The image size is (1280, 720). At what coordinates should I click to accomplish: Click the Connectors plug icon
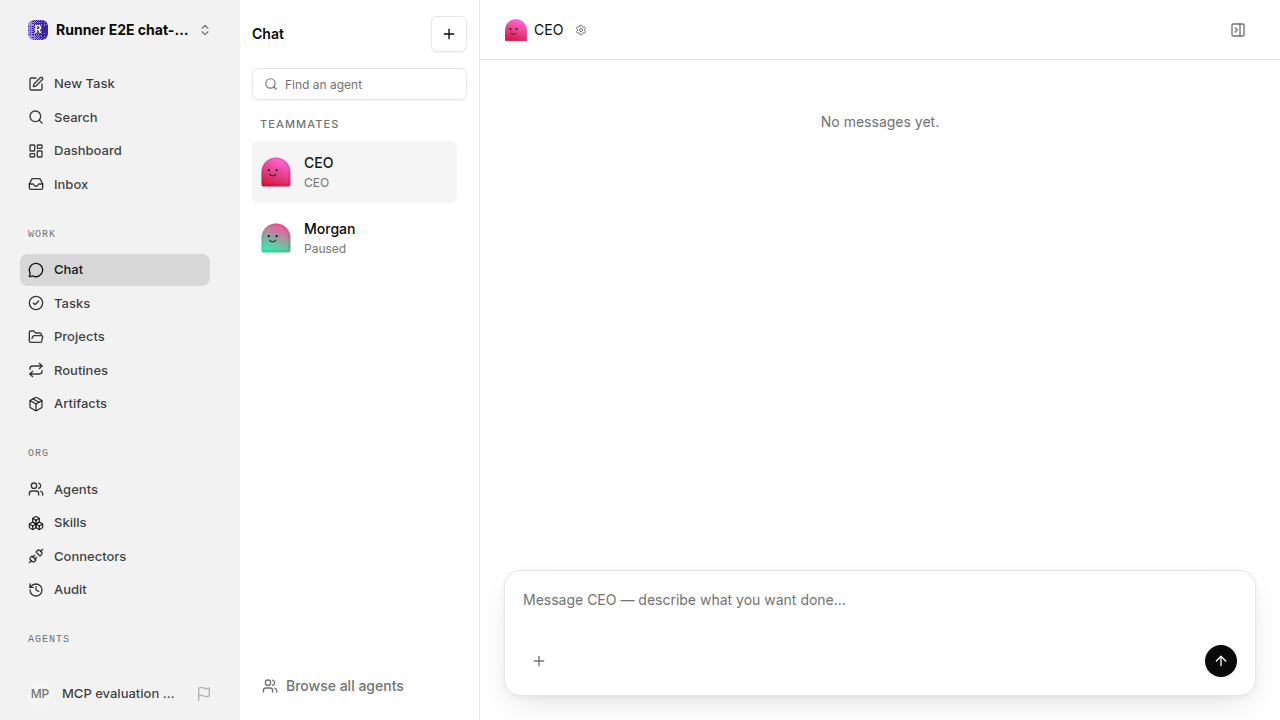click(x=36, y=557)
